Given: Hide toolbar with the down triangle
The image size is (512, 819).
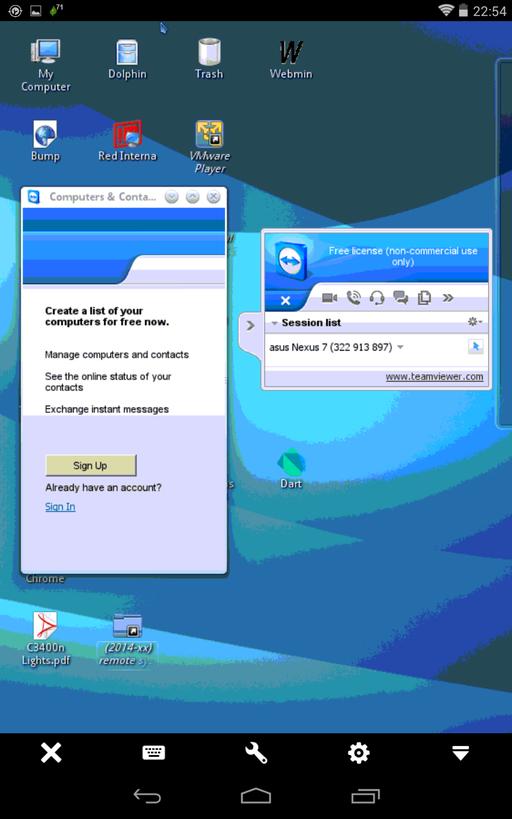Looking at the screenshot, I should tap(460, 753).
